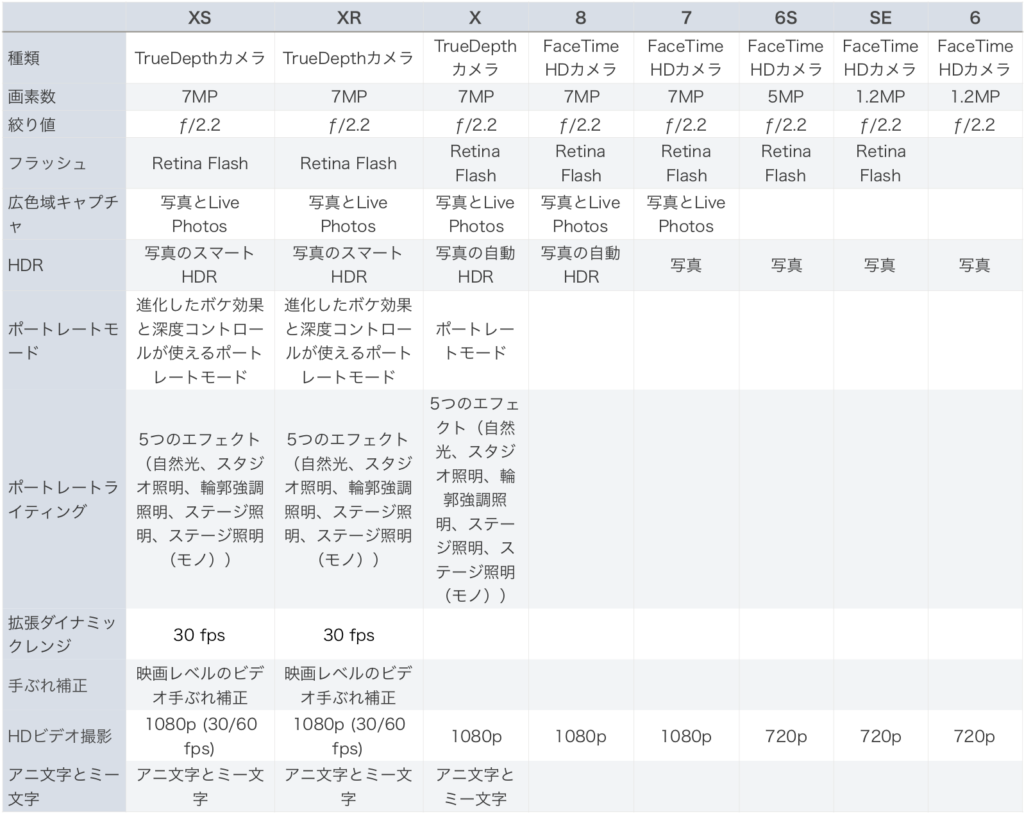Viewport: 1024px width, 814px height.
Task: Click アニ文字とミー文字 cell for X
Action: point(475,787)
